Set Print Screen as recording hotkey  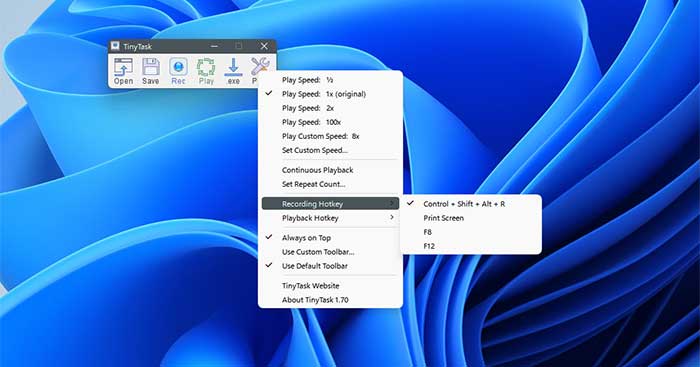point(471,218)
